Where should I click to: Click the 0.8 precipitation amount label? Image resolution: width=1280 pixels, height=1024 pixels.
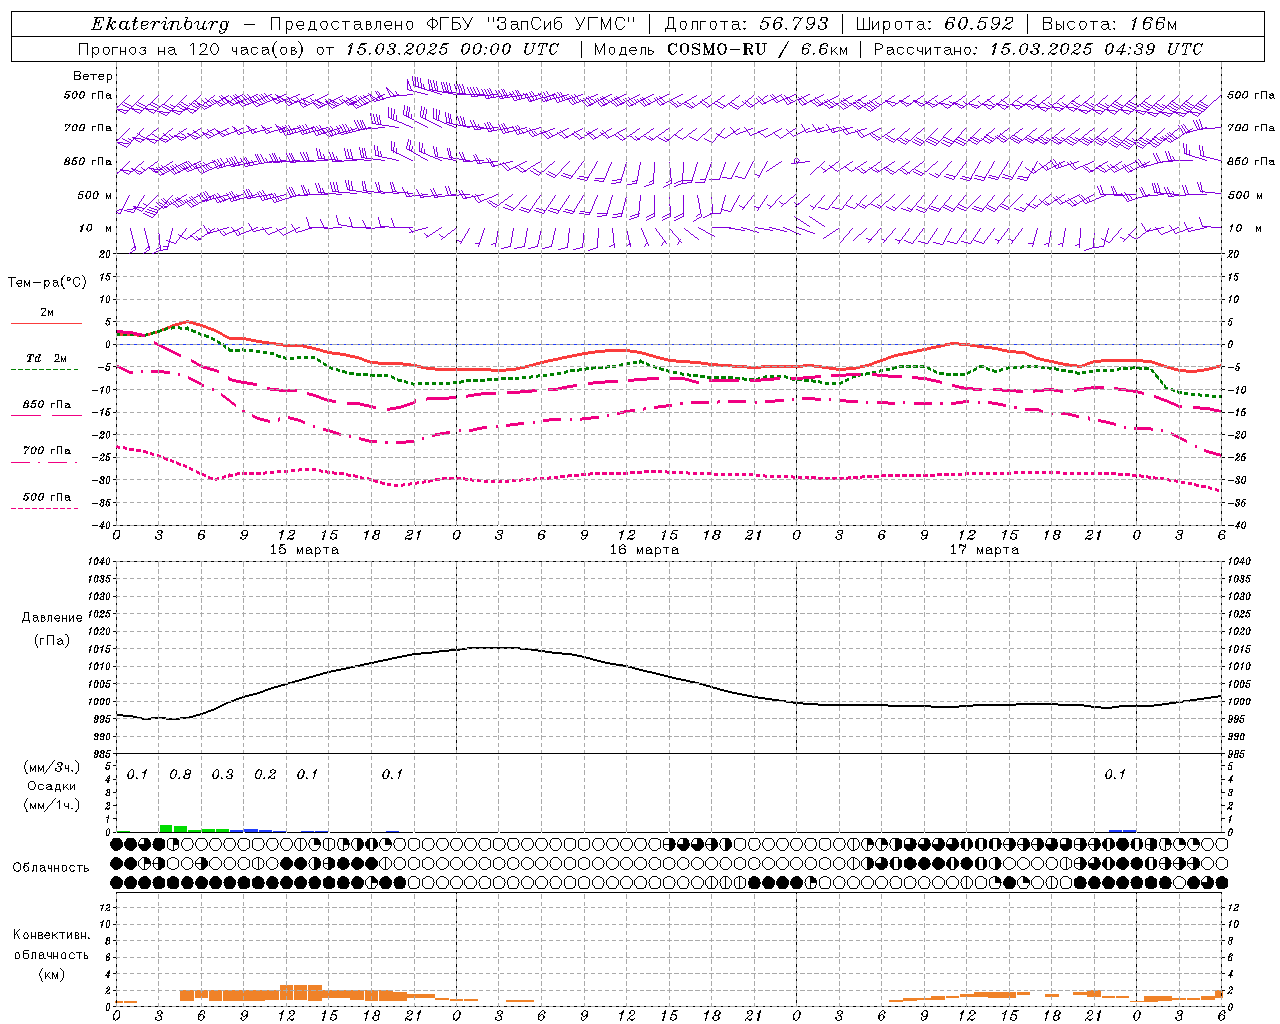tap(180, 775)
